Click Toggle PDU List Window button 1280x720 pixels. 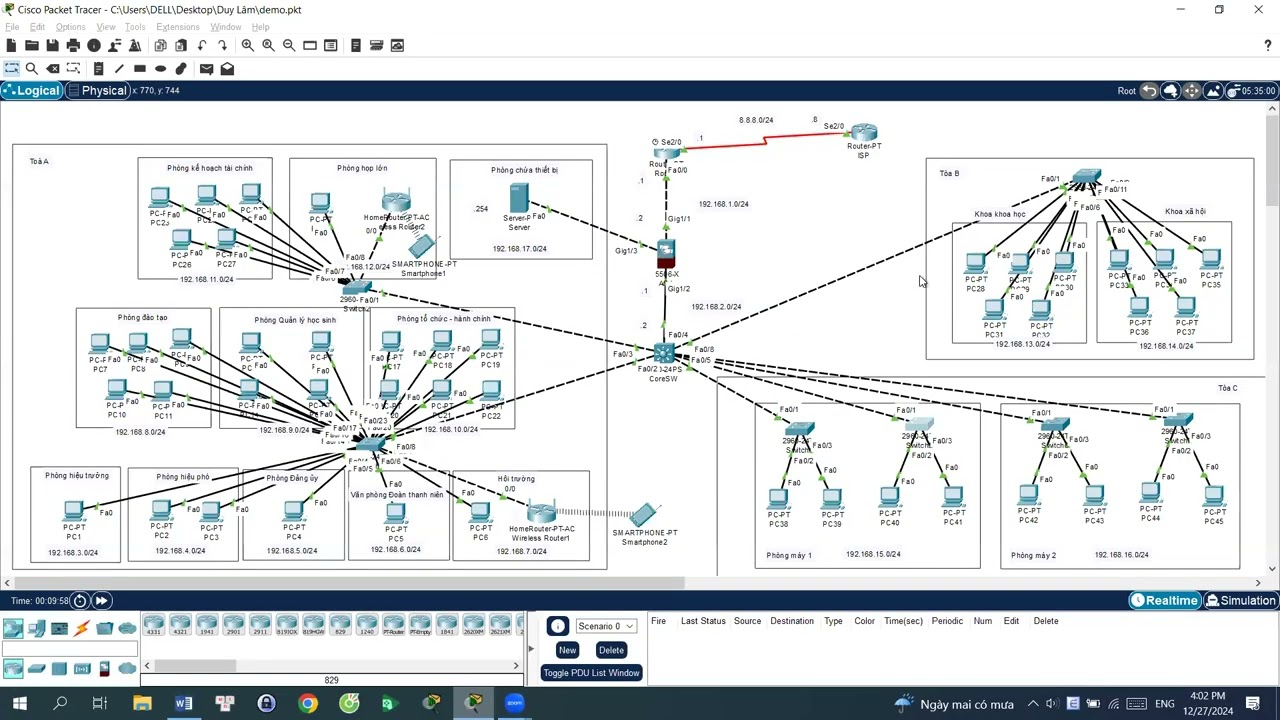pyautogui.click(x=591, y=673)
